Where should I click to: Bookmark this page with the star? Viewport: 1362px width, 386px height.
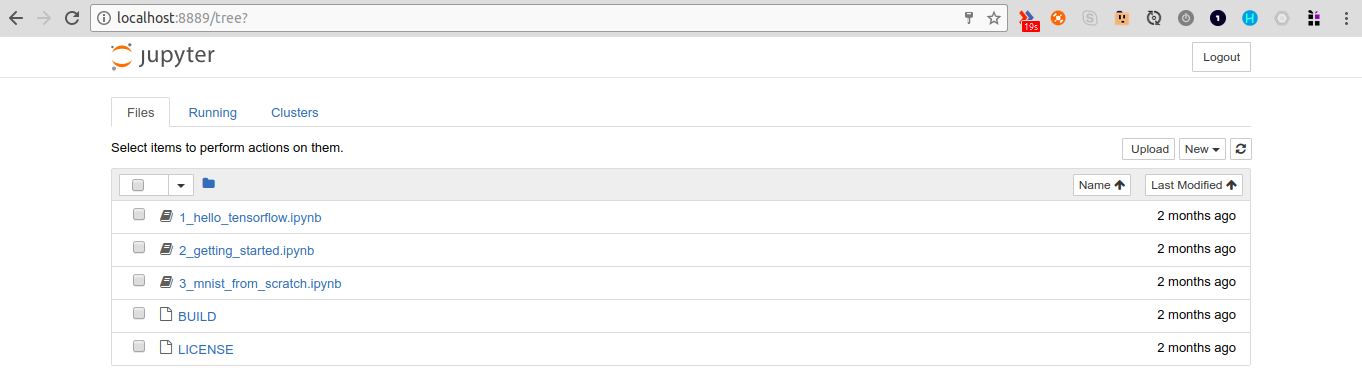click(994, 17)
